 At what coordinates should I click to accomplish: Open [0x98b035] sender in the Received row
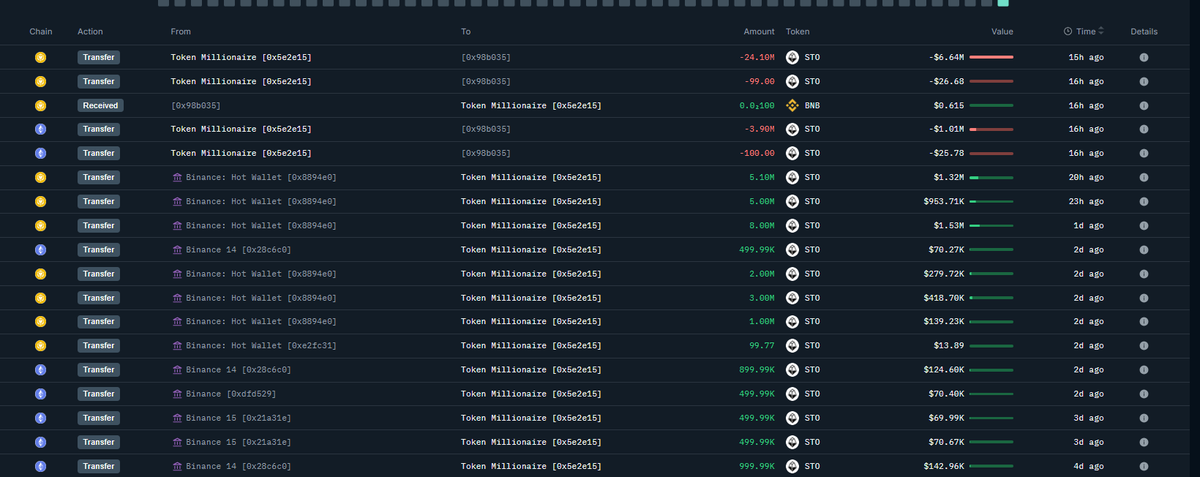click(196, 105)
